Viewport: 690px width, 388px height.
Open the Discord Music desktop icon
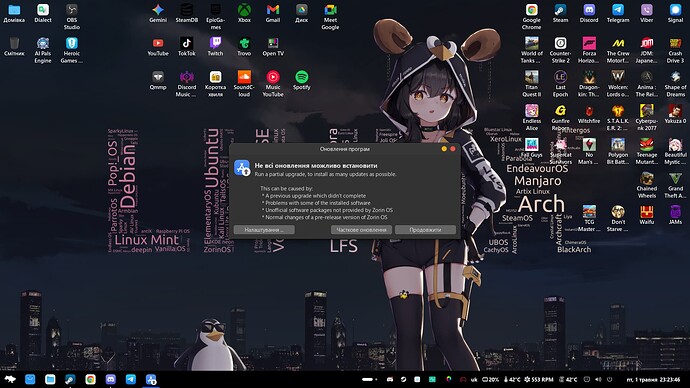point(187,84)
